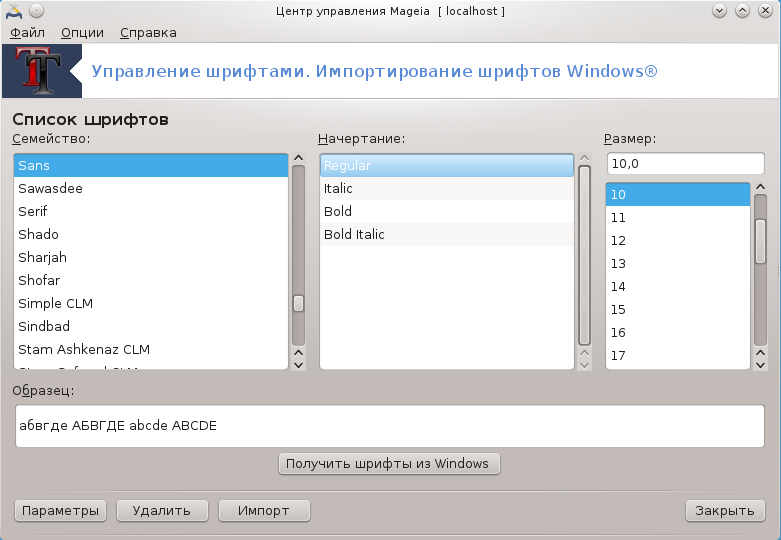
Task: Open the Справка menu
Action: (148, 33)
